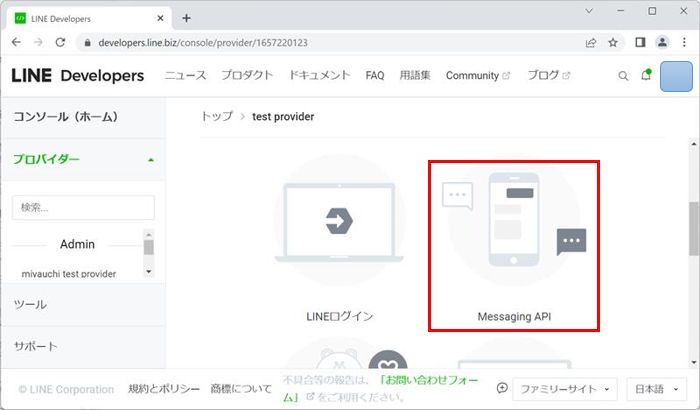The height and width of the screenshot is (410, 700).
Task: Click the page scrollbar thumb
Action: [694, 228]
